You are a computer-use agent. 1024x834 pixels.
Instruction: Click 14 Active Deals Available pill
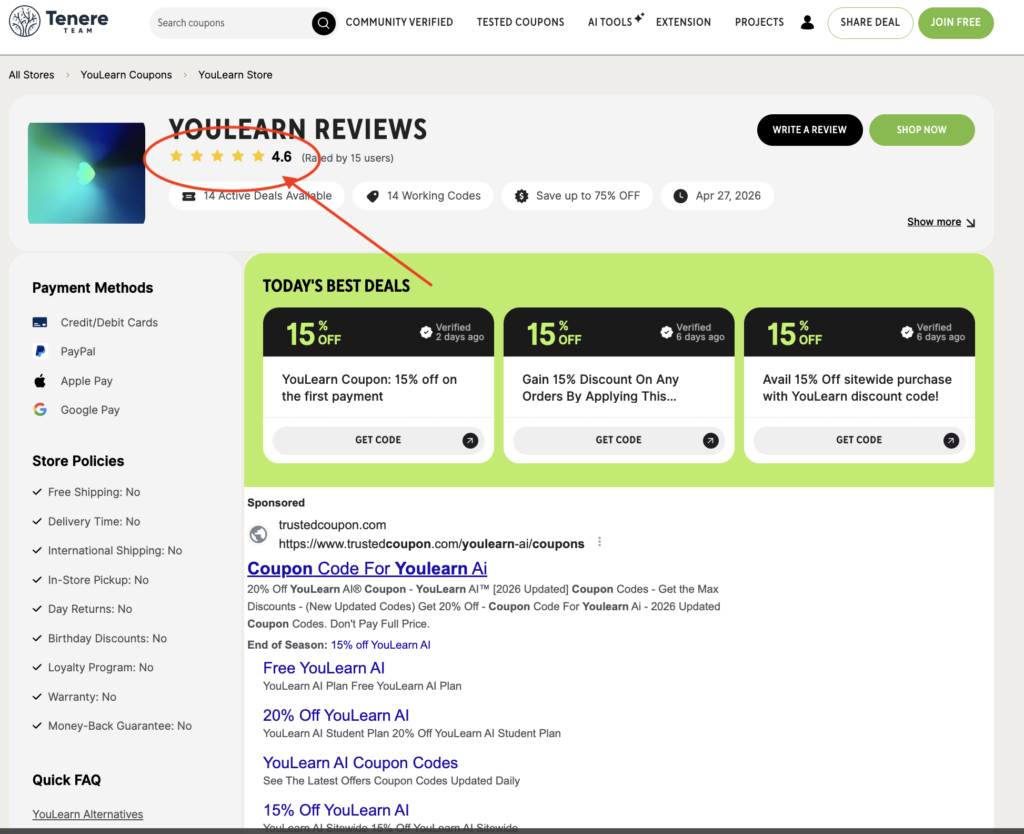[257, 196]
